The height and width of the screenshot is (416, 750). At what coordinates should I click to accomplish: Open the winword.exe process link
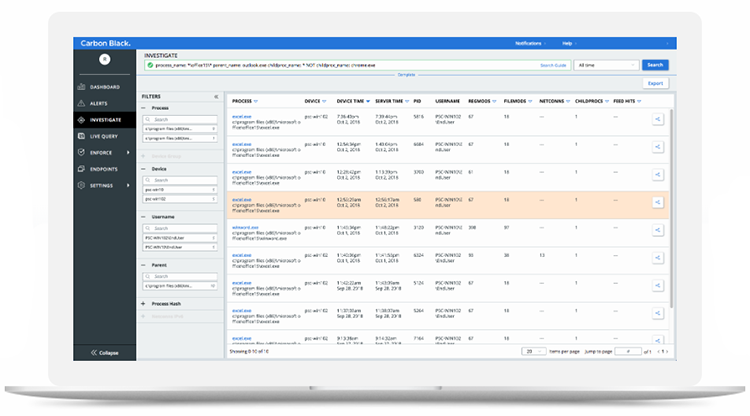[245, 228]
